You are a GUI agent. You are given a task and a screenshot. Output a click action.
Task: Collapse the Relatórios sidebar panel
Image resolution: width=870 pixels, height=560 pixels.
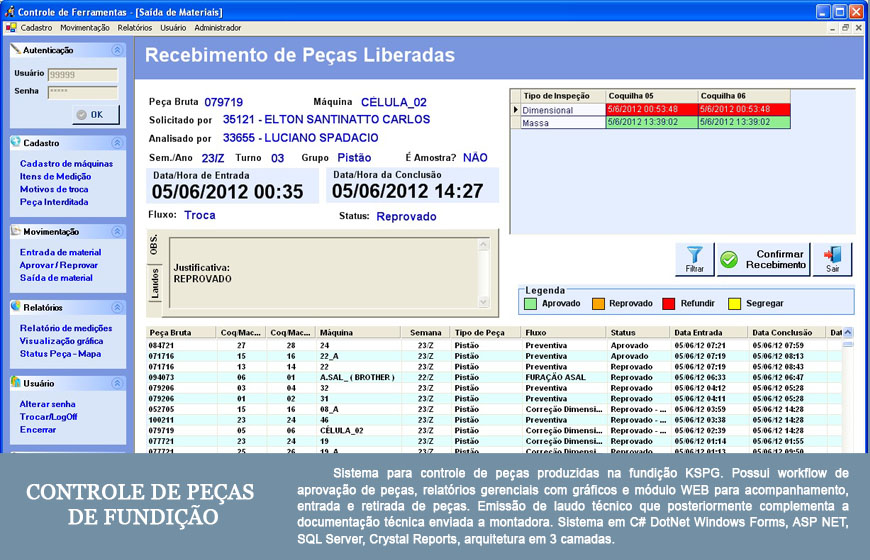tap(117, 307)
